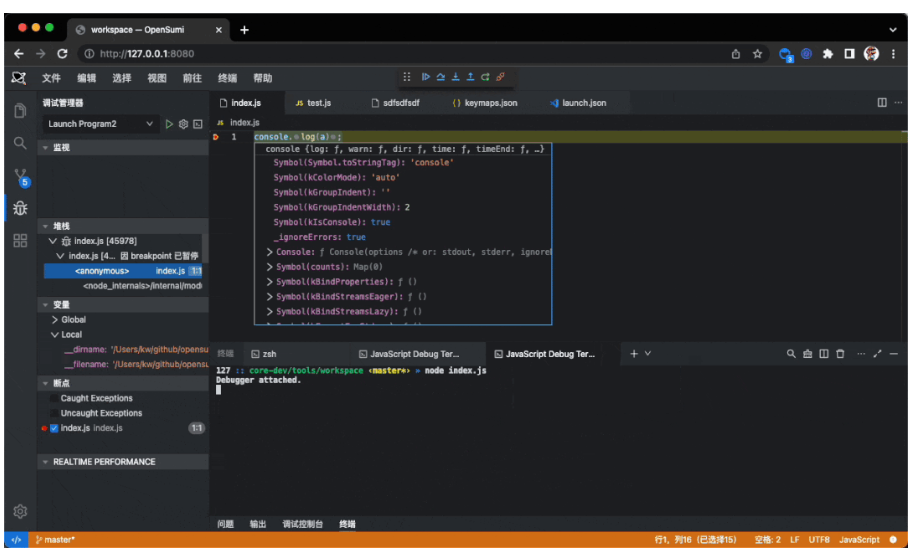Maximize the terminal panel icon
The image size is (918, 554).
(x=877, y=354)
